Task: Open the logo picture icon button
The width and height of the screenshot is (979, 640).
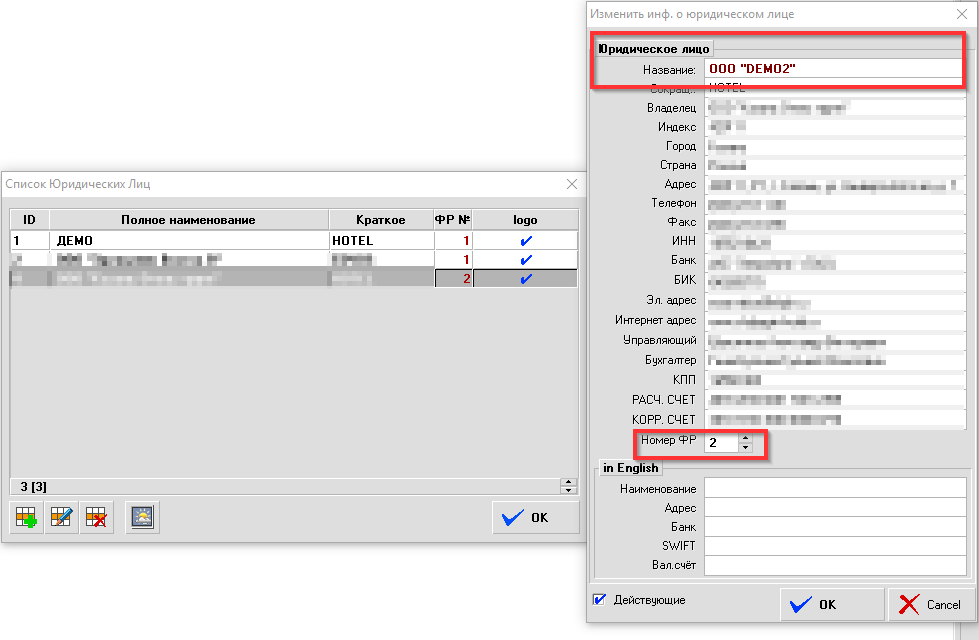Action: pyautogui.click(x=143, y=517)
